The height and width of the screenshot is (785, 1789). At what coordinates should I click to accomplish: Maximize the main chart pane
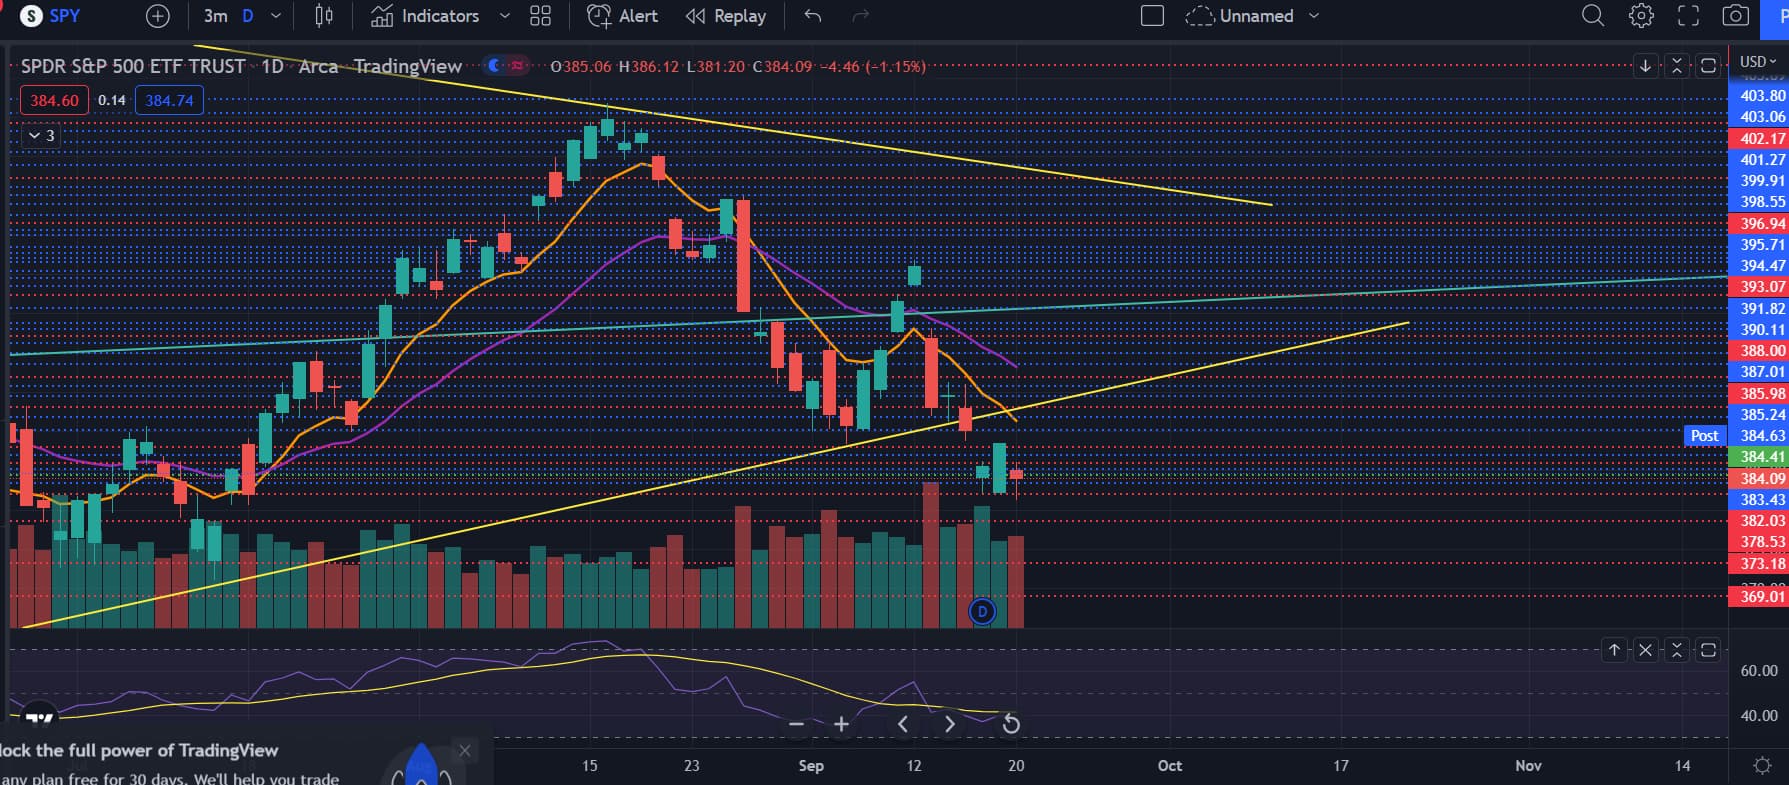[x=1709, y=66]
